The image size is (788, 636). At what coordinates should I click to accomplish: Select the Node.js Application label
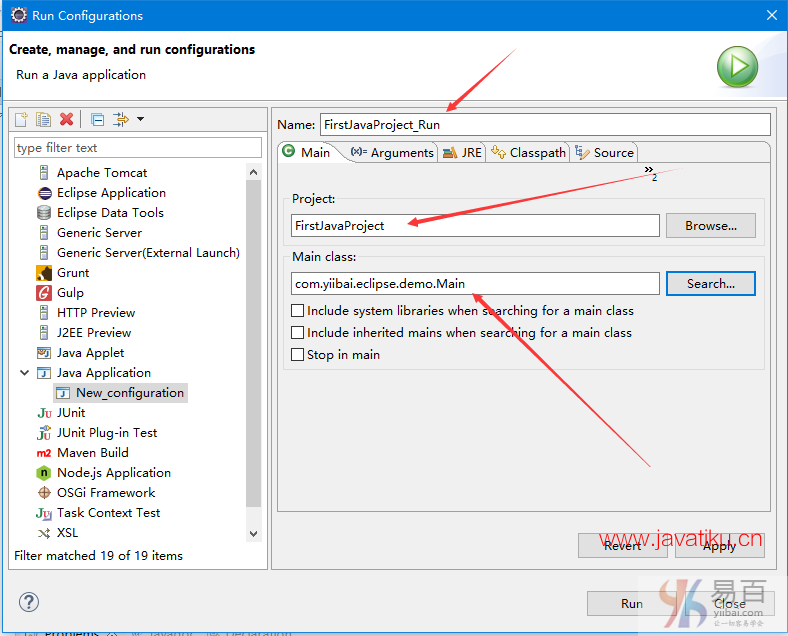[x=114, y=473]
